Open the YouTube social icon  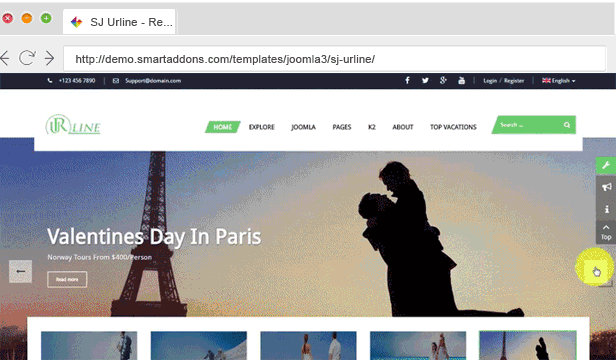[462, 81]
